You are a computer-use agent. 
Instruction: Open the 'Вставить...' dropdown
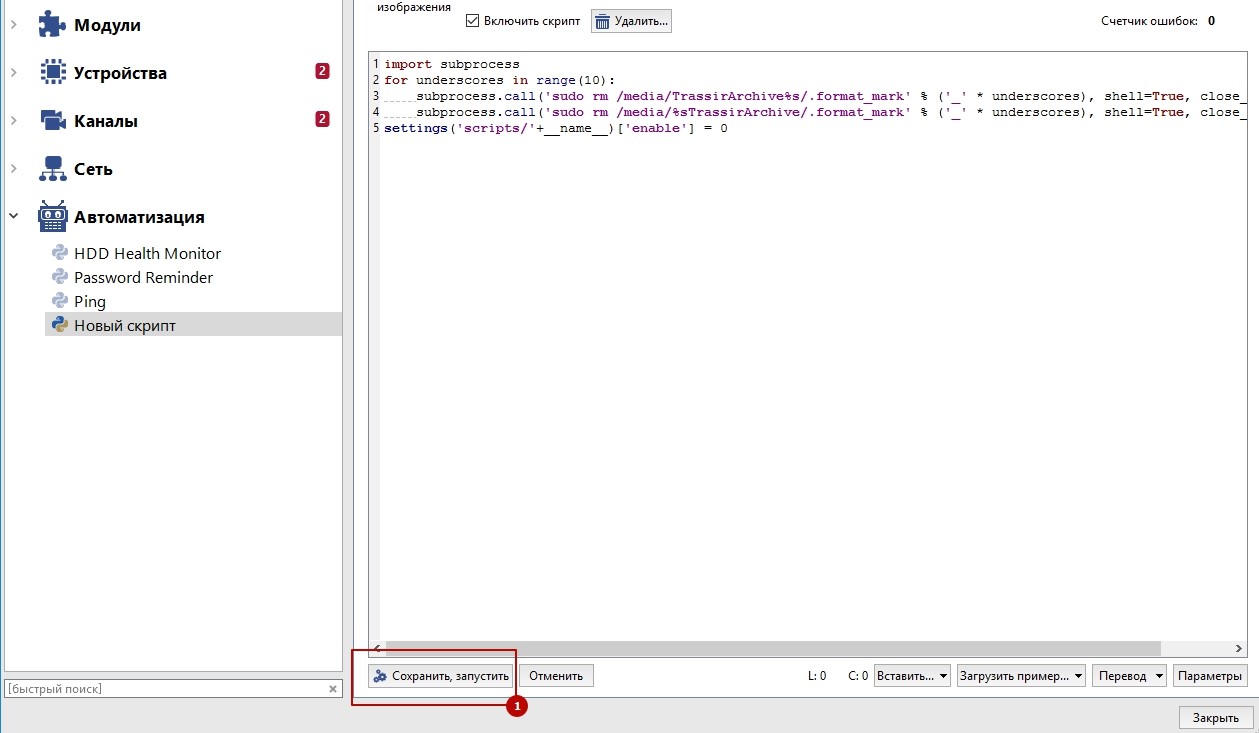(x=912, y=676)
